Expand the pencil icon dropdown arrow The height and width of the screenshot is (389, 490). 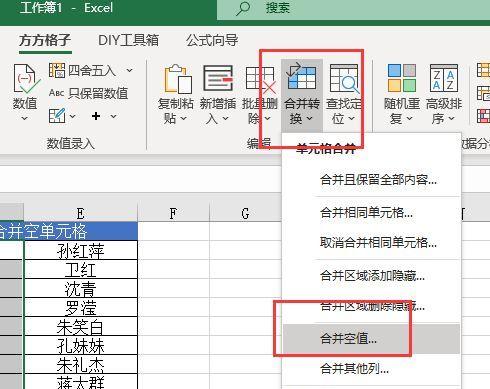[73, 116]
